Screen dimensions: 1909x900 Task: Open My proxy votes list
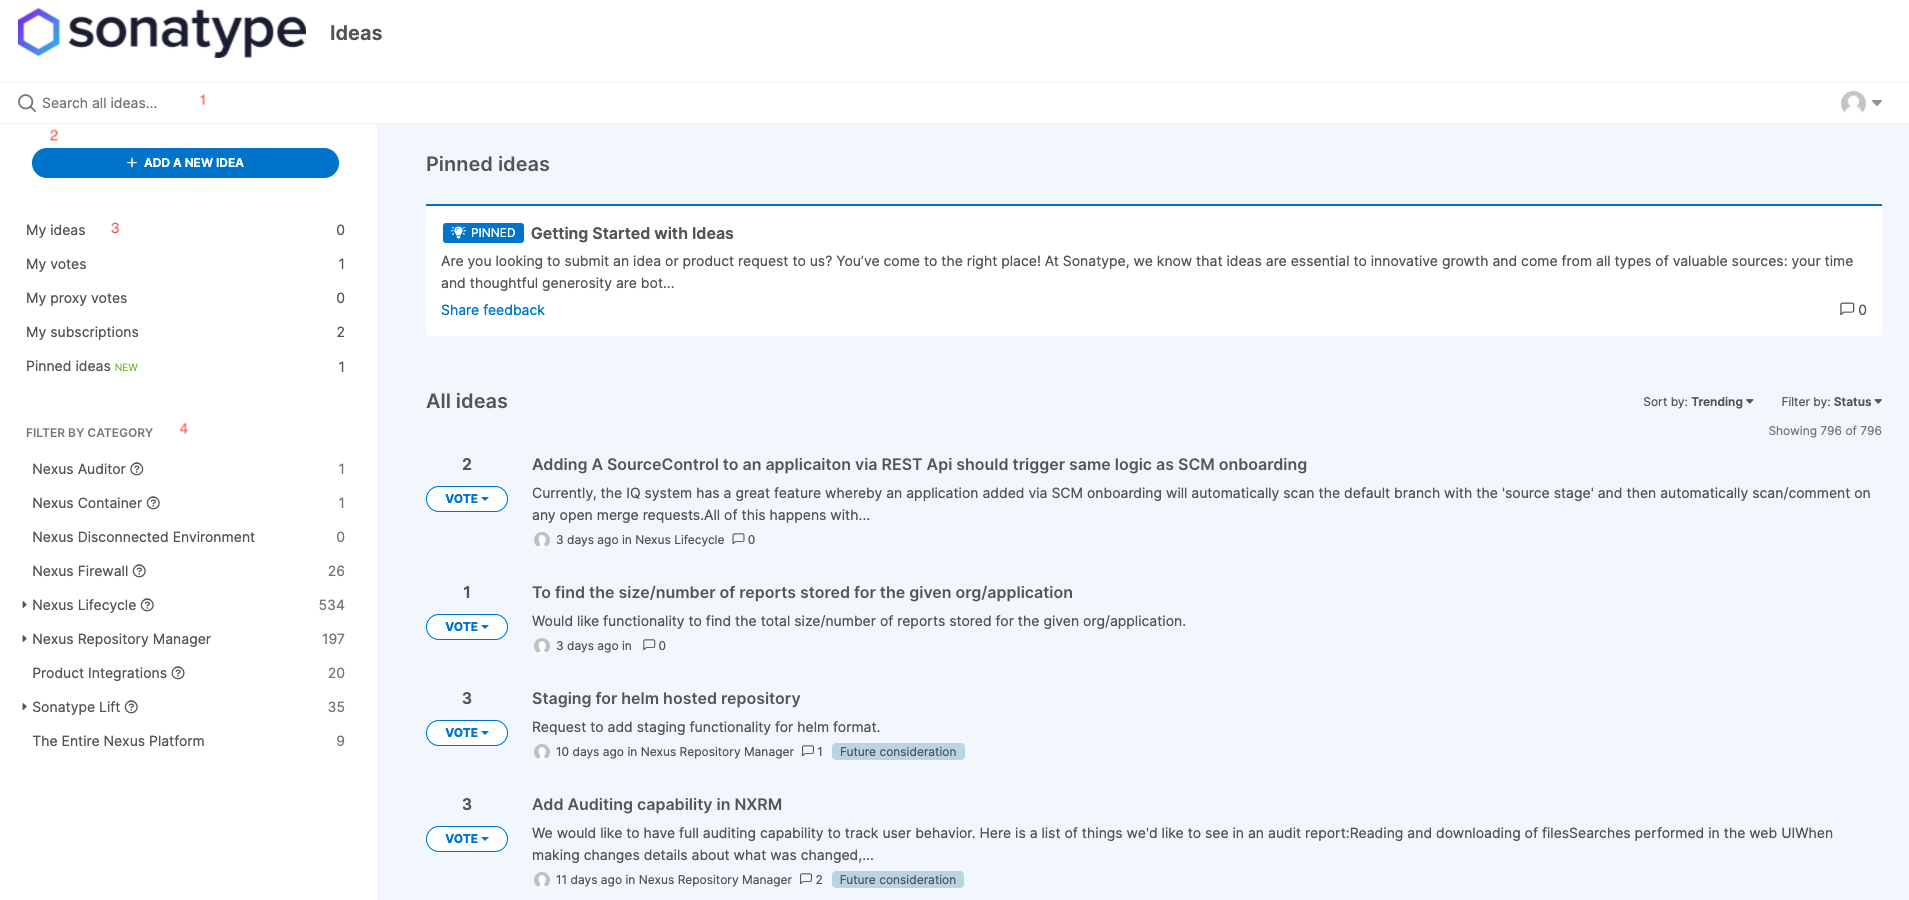(x=77, y=298)
